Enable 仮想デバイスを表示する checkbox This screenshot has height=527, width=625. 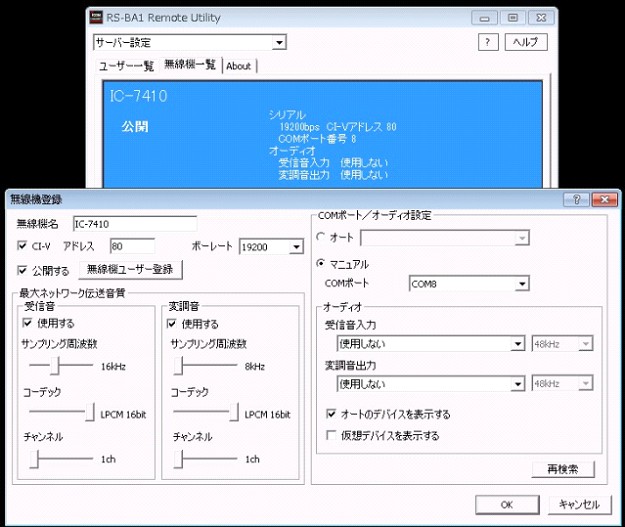331,435
